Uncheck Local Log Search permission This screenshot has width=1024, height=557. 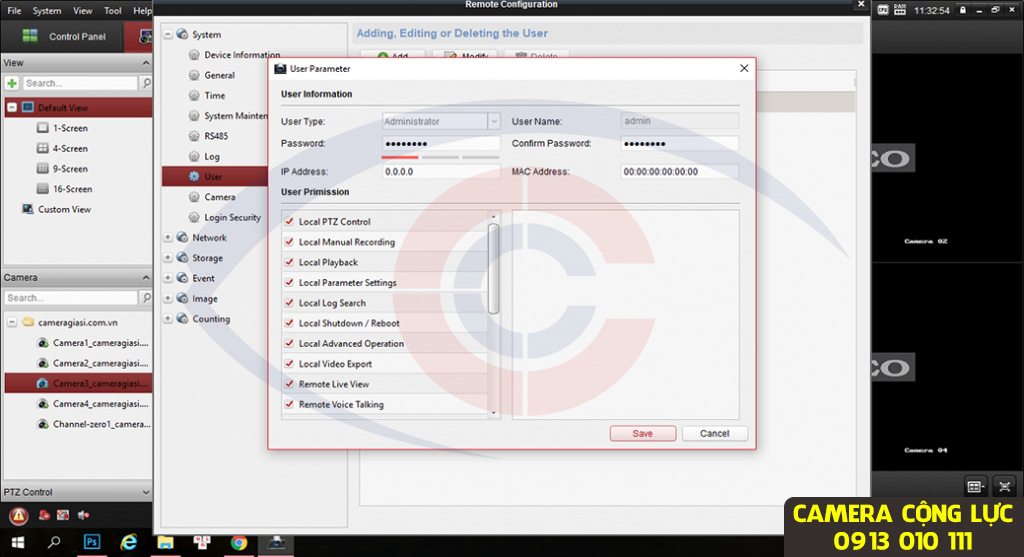289,302
